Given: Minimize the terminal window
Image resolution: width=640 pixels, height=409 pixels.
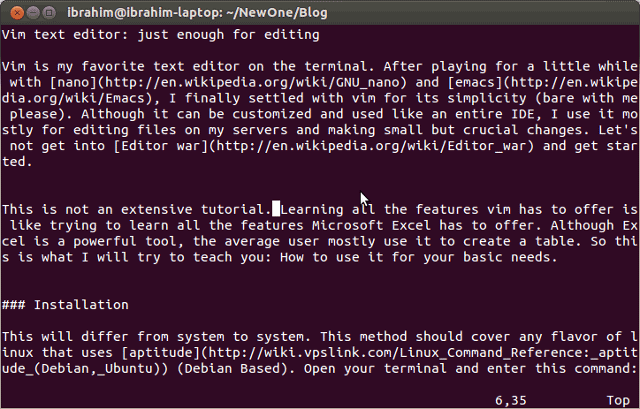Looking at the screenshot, I should [33, 13].
